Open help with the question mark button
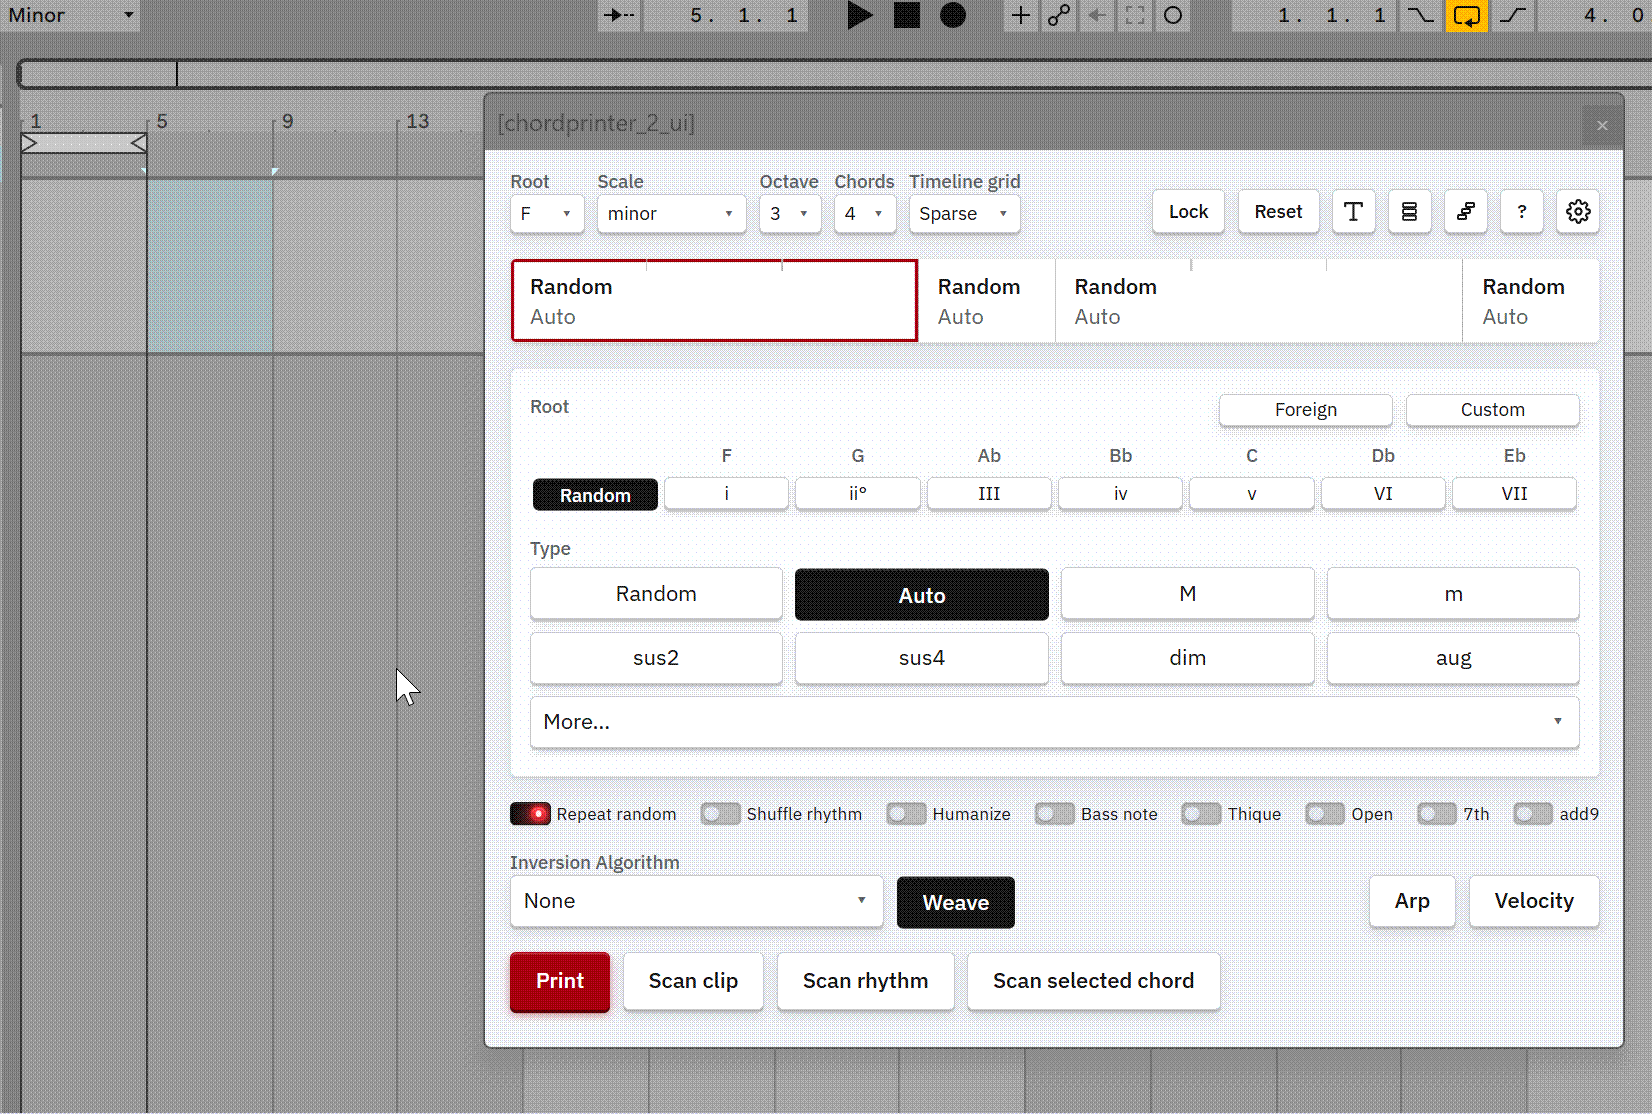The height and width of the screenshot is (1114, 1652). click(1521, 212)
